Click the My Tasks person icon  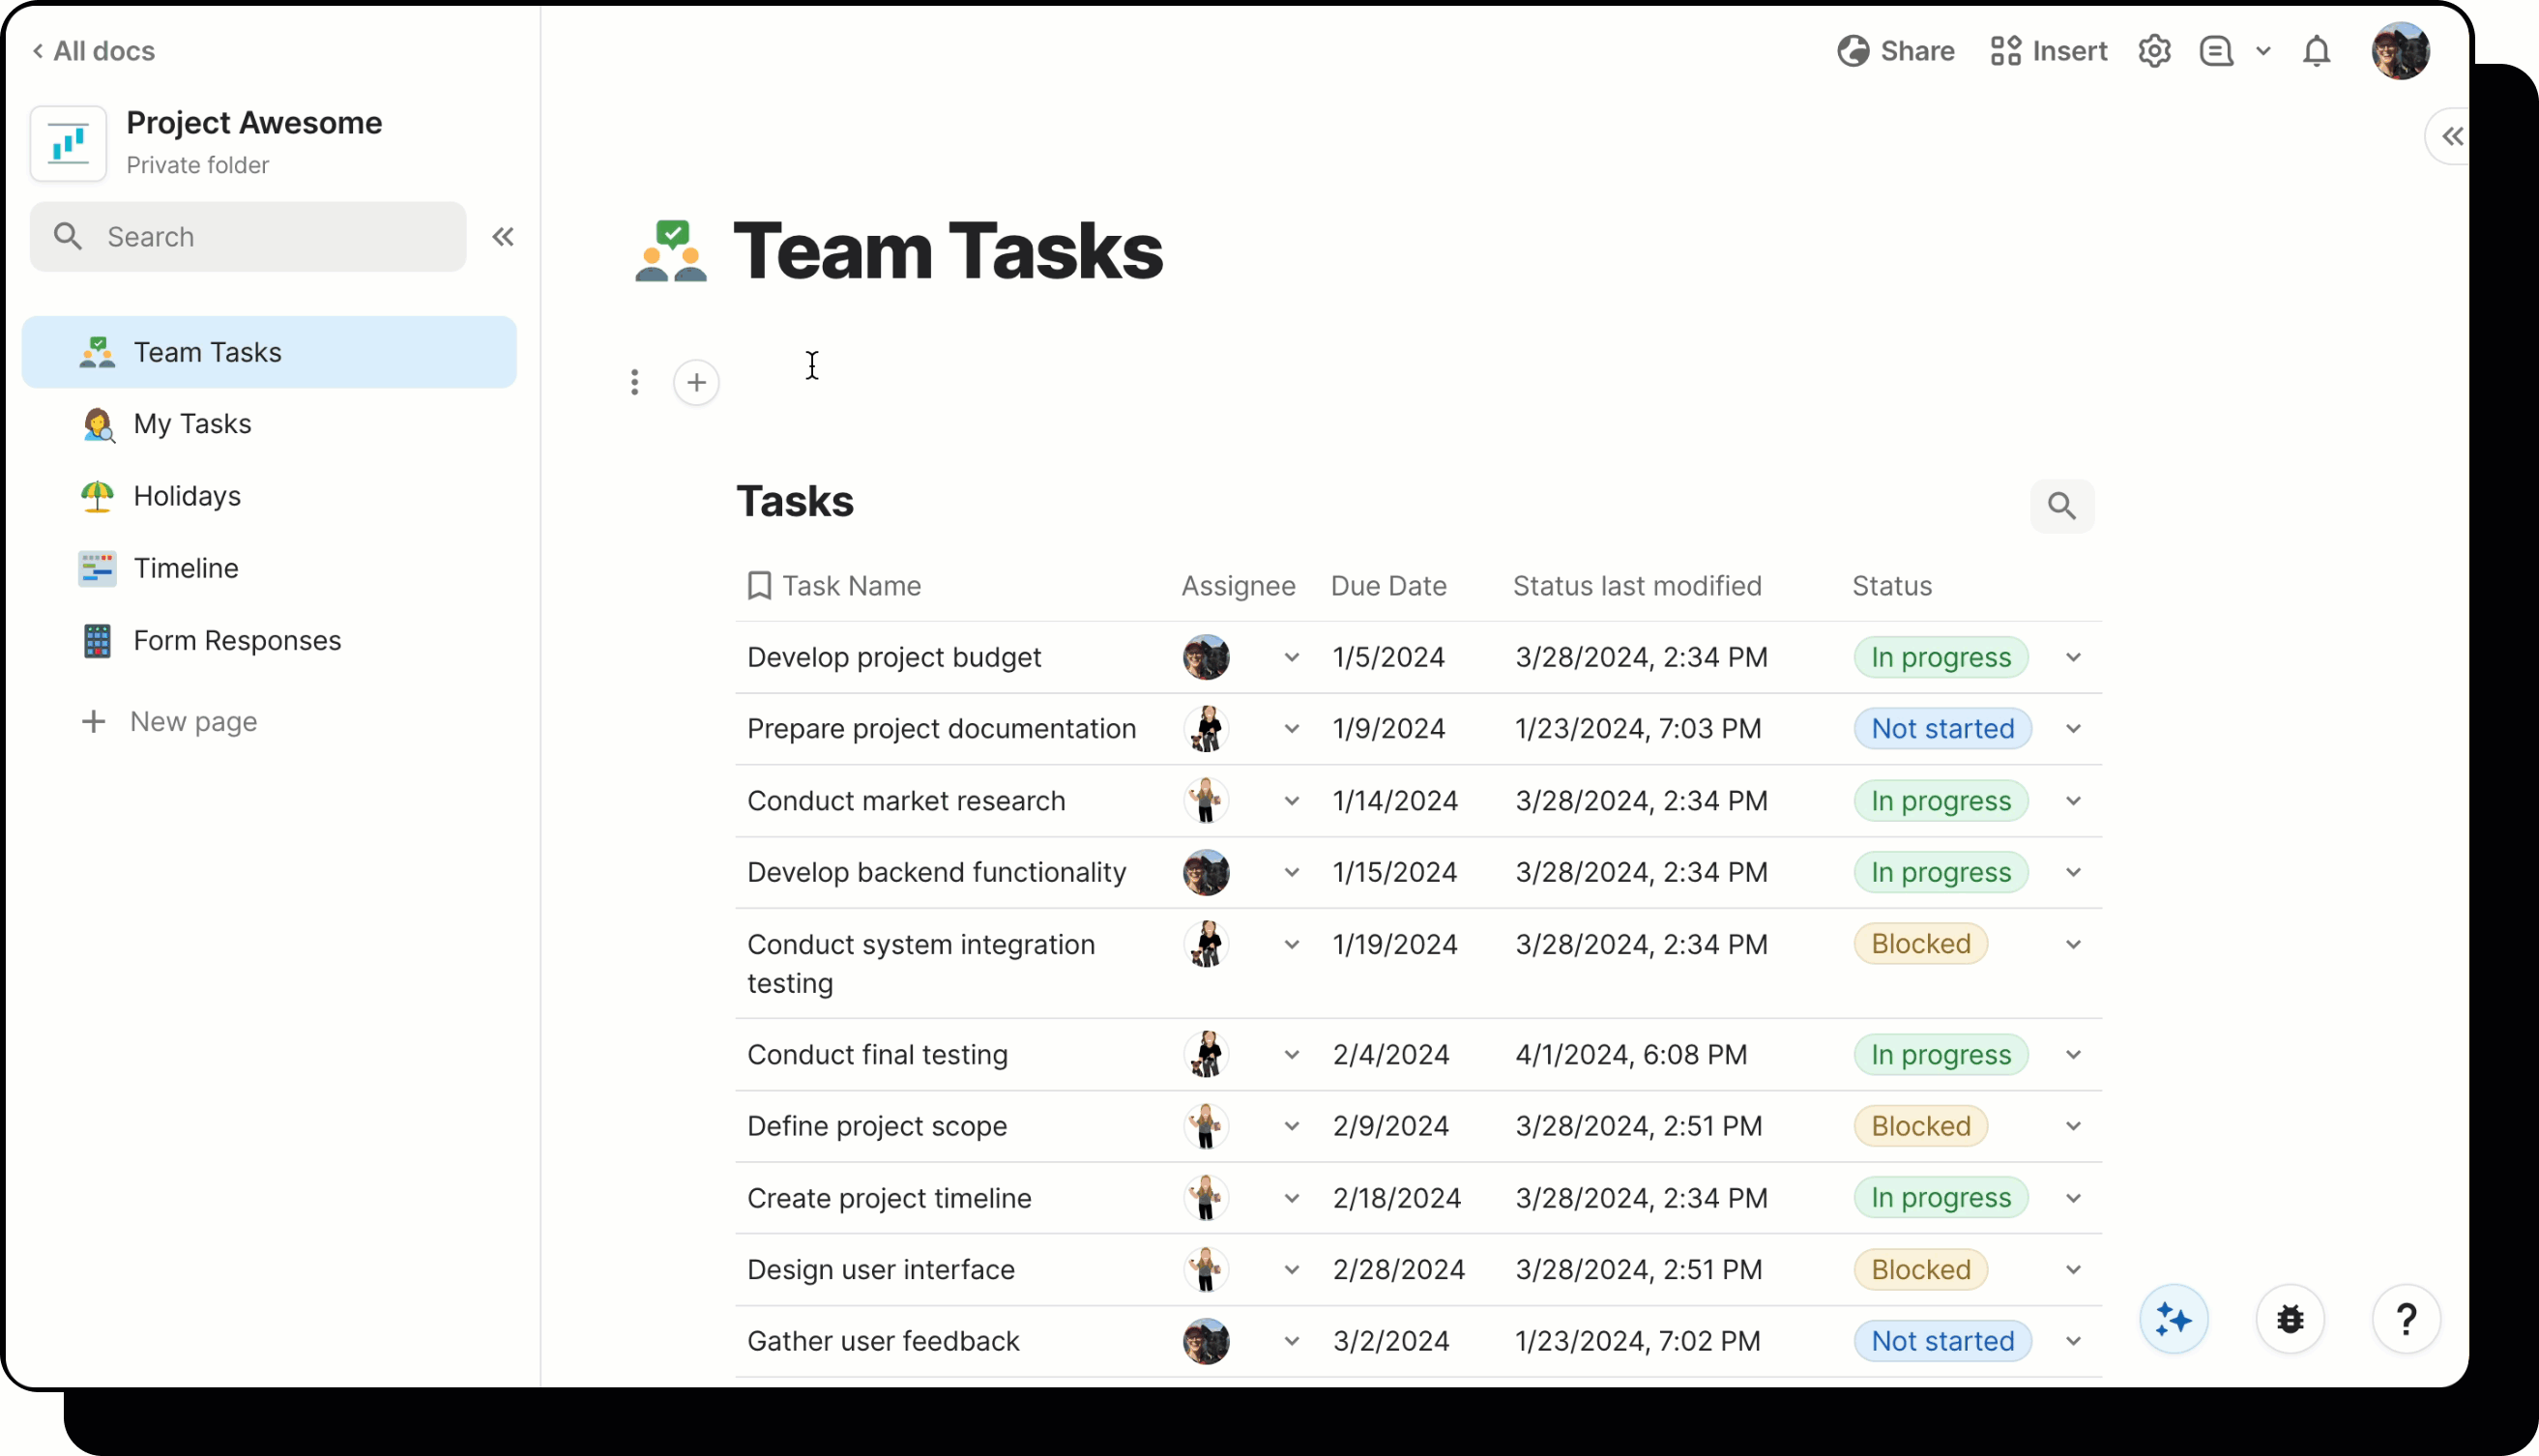point(97,424)
